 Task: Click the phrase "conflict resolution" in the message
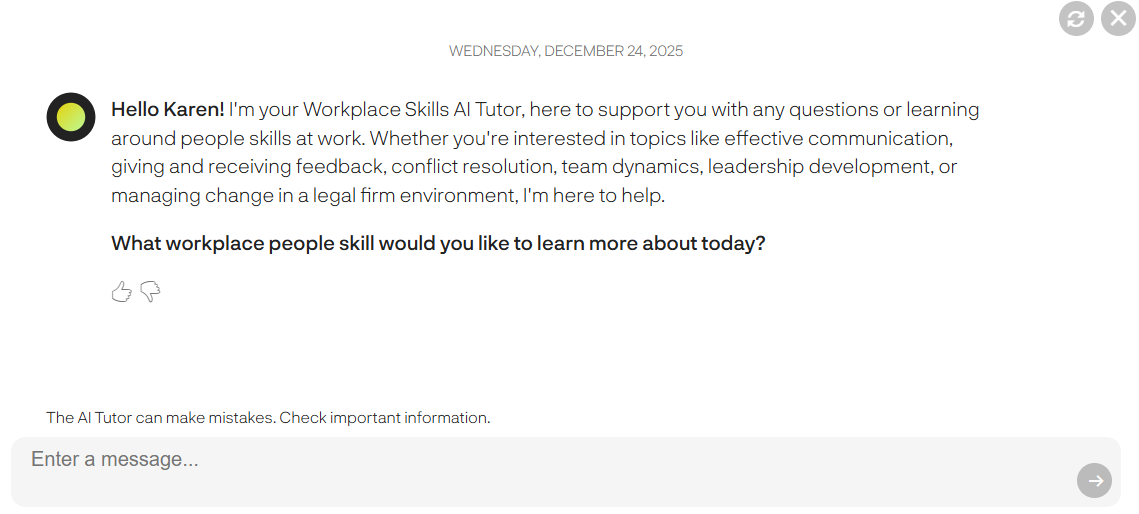[473, 167]
